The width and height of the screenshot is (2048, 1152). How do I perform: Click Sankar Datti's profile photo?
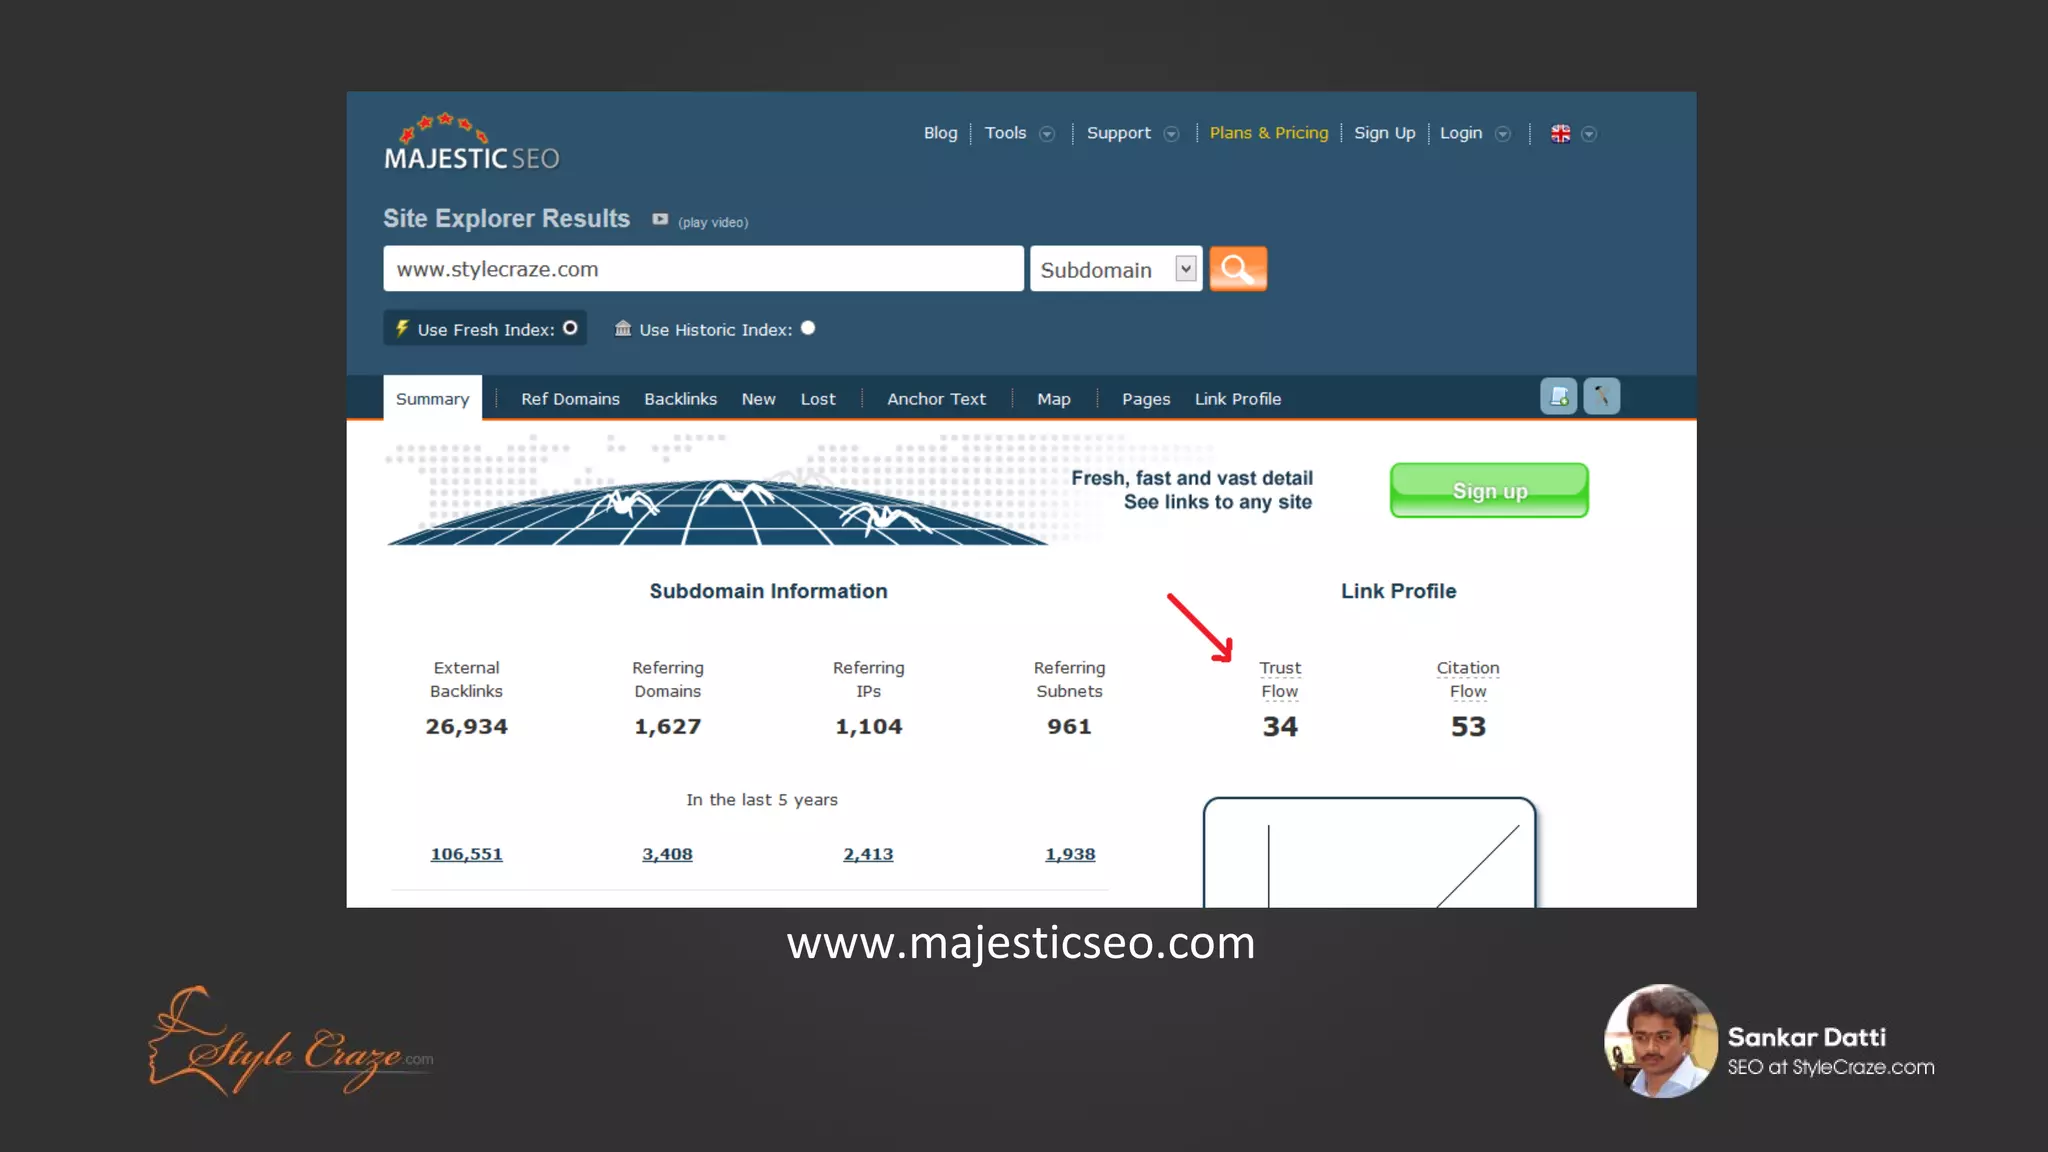point(1661,1041)
